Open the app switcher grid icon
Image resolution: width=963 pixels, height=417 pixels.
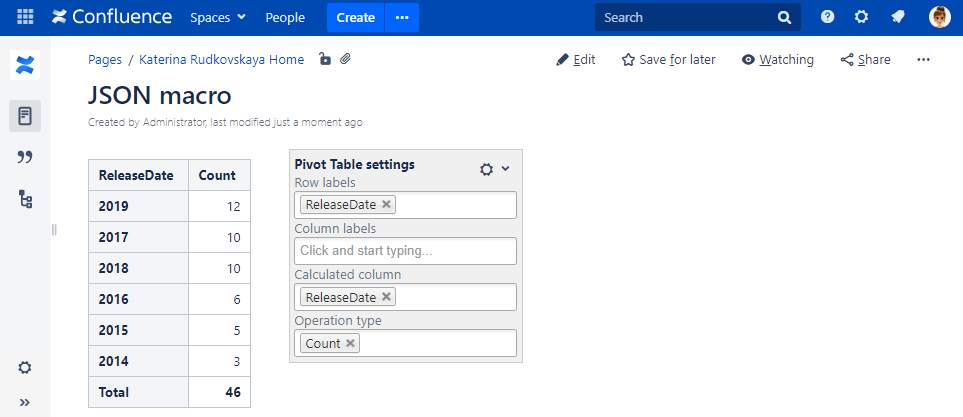click(25, 17)
